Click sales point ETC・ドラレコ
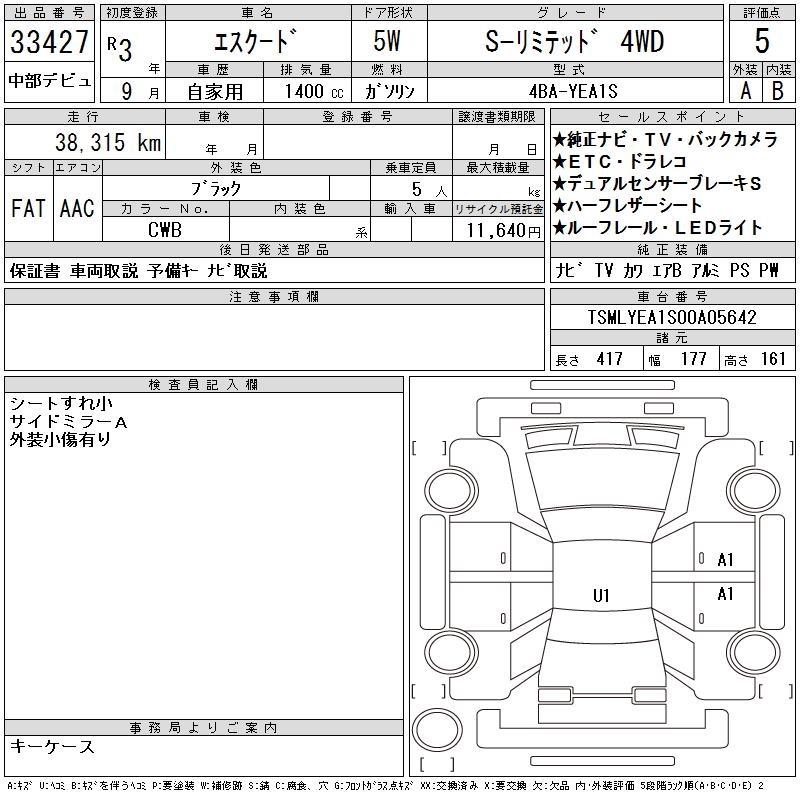This screenshot has width=800, height=800. 620,162
